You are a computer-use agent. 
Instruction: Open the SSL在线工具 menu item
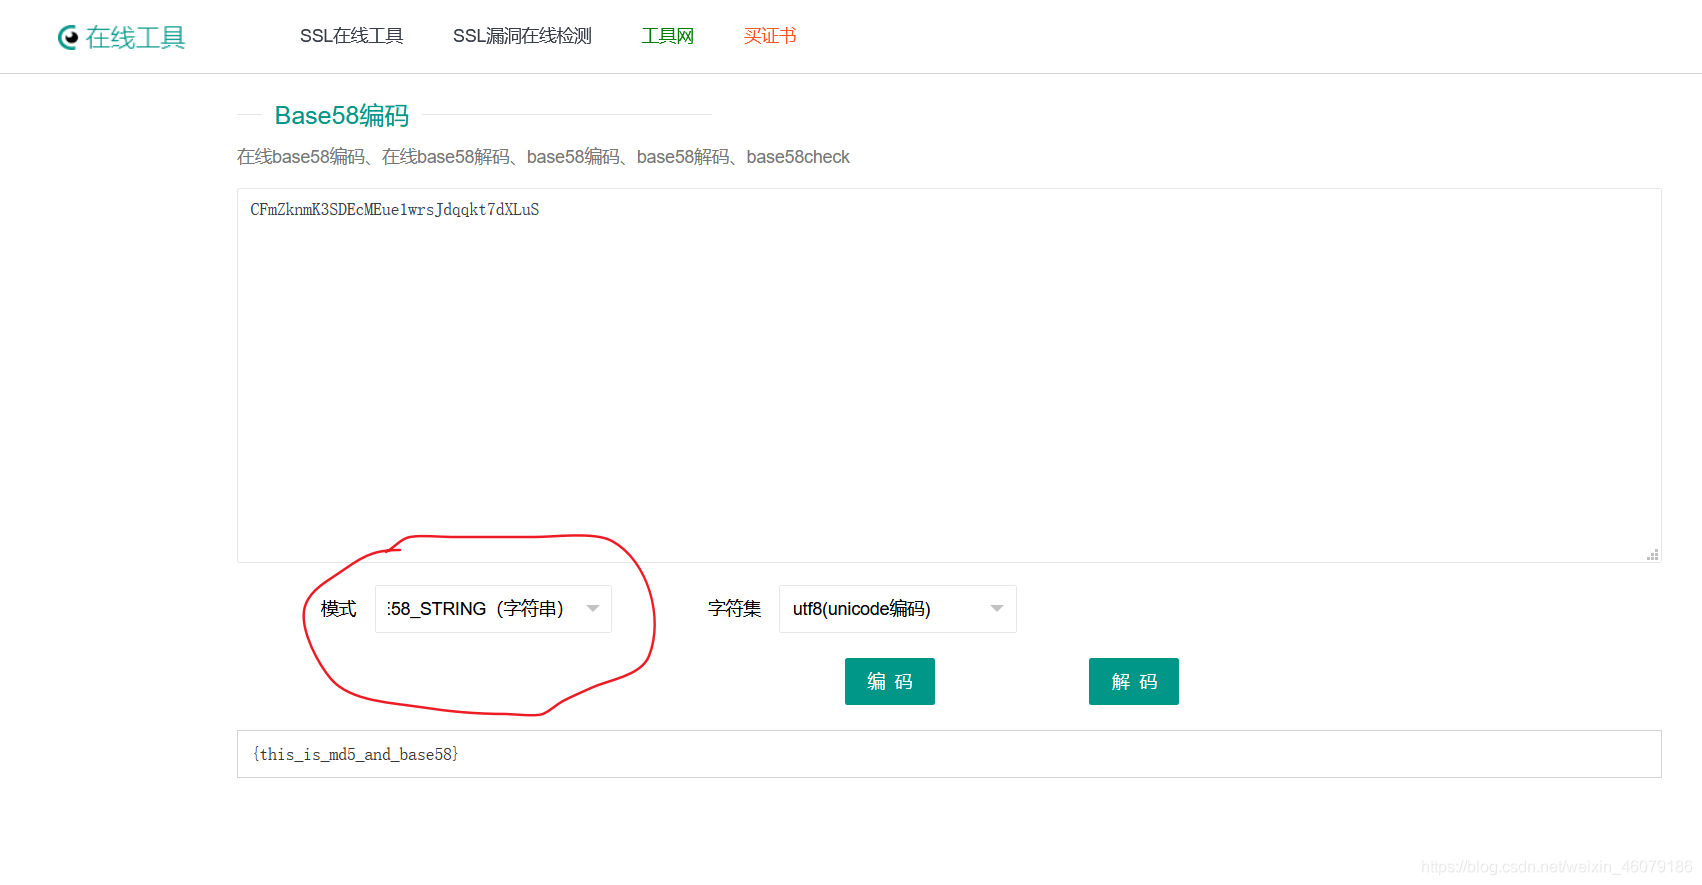tap(351, 36)
